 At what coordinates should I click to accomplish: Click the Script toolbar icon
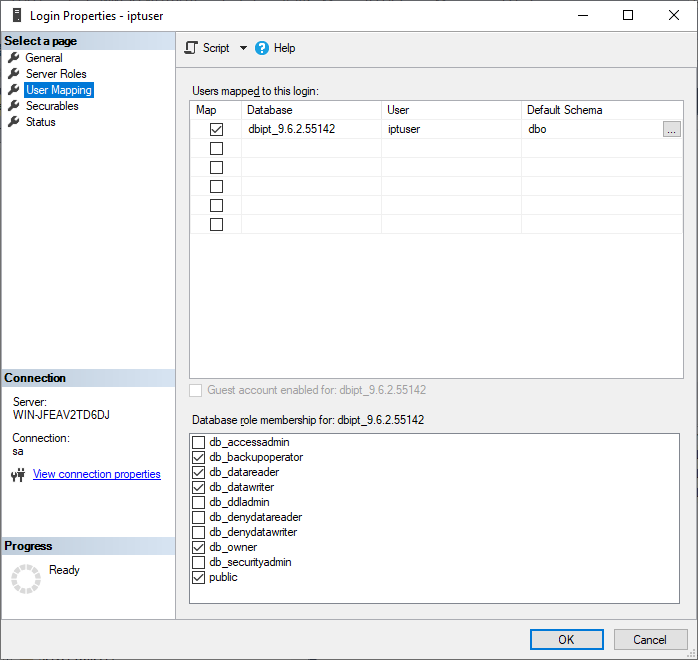pos(191,48)
